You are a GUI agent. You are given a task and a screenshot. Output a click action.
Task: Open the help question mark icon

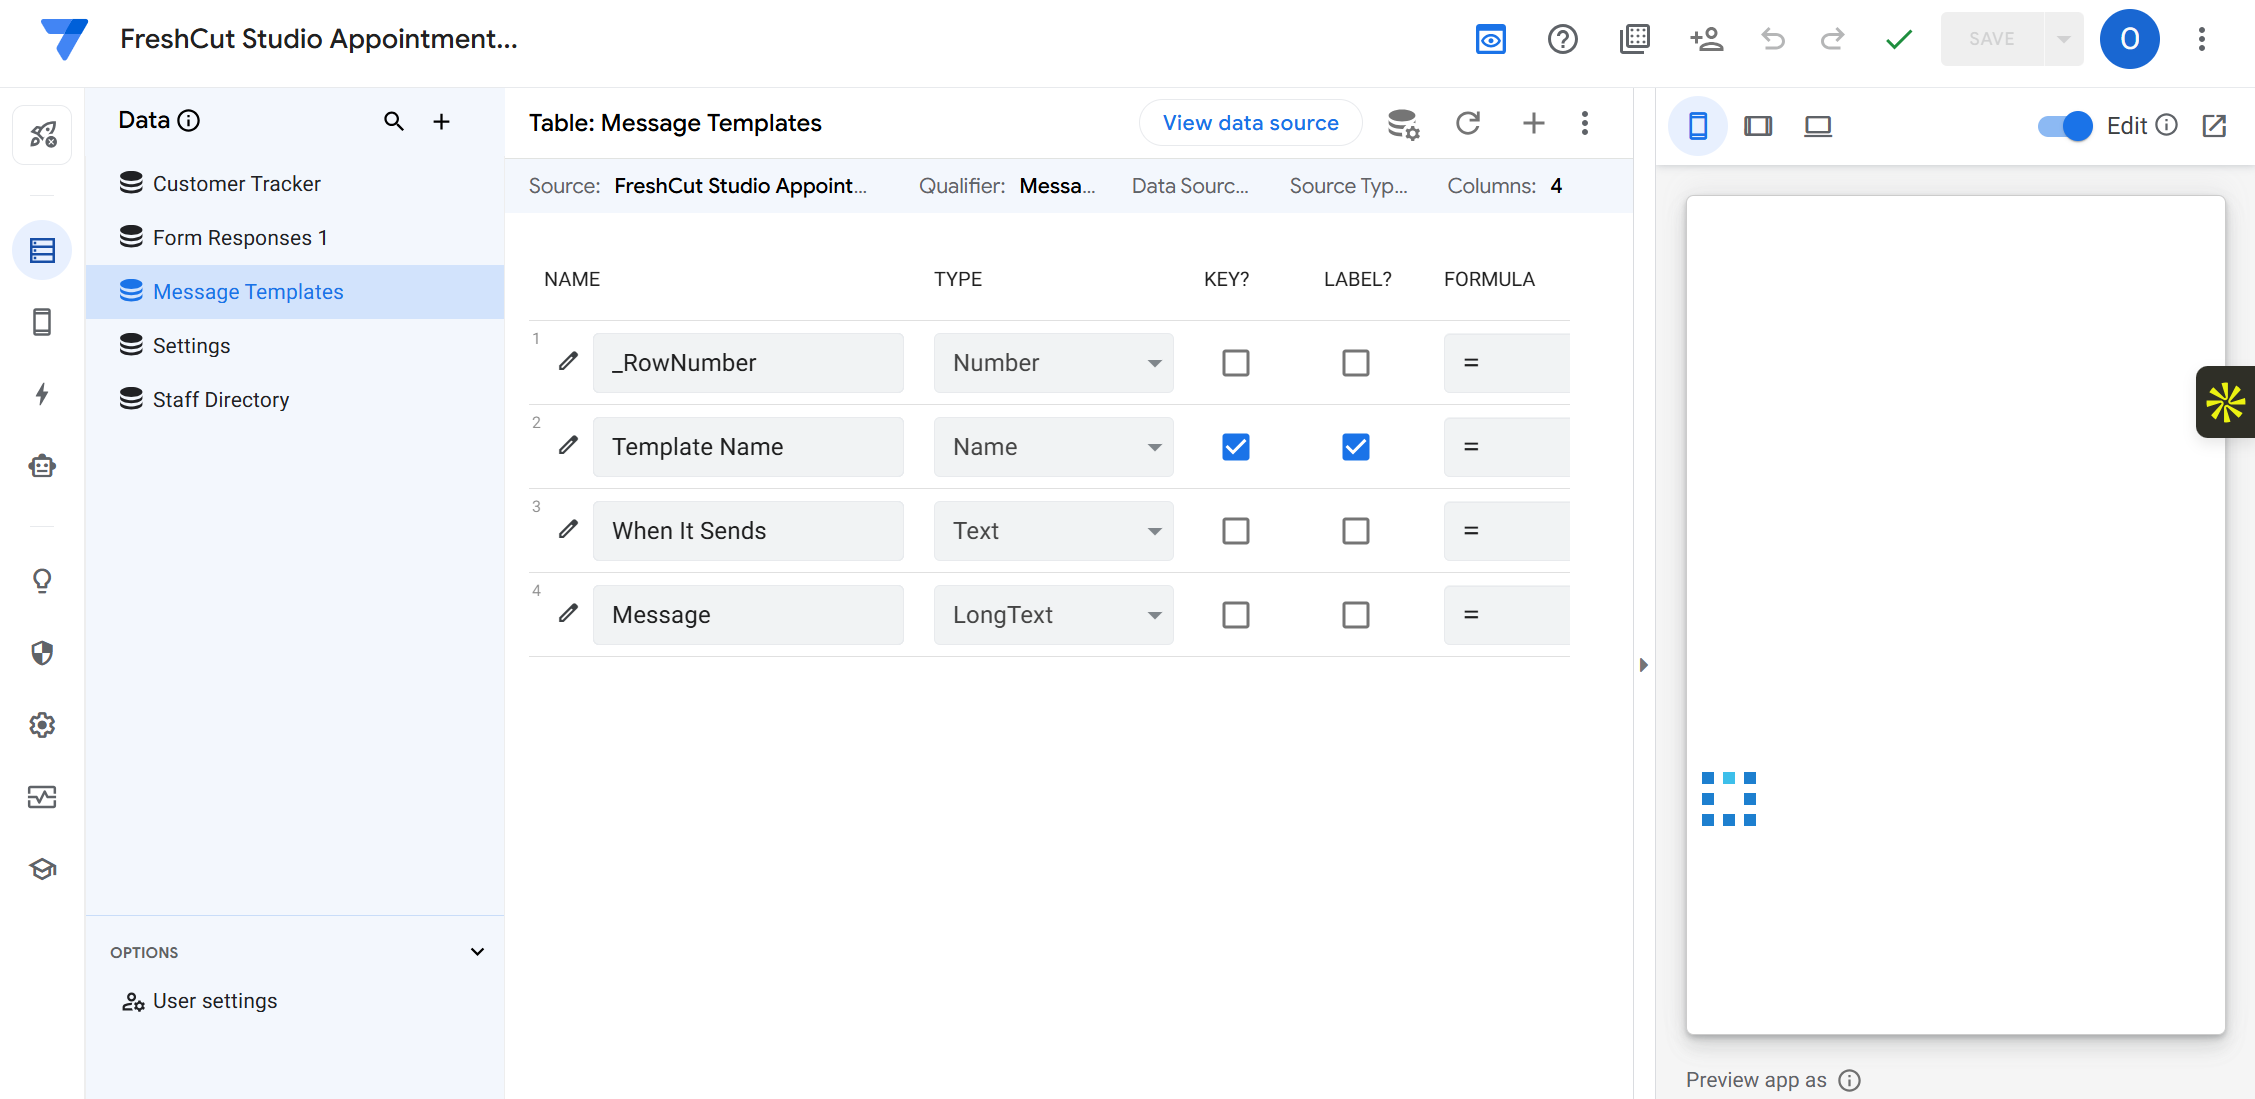click(1562, 39)
